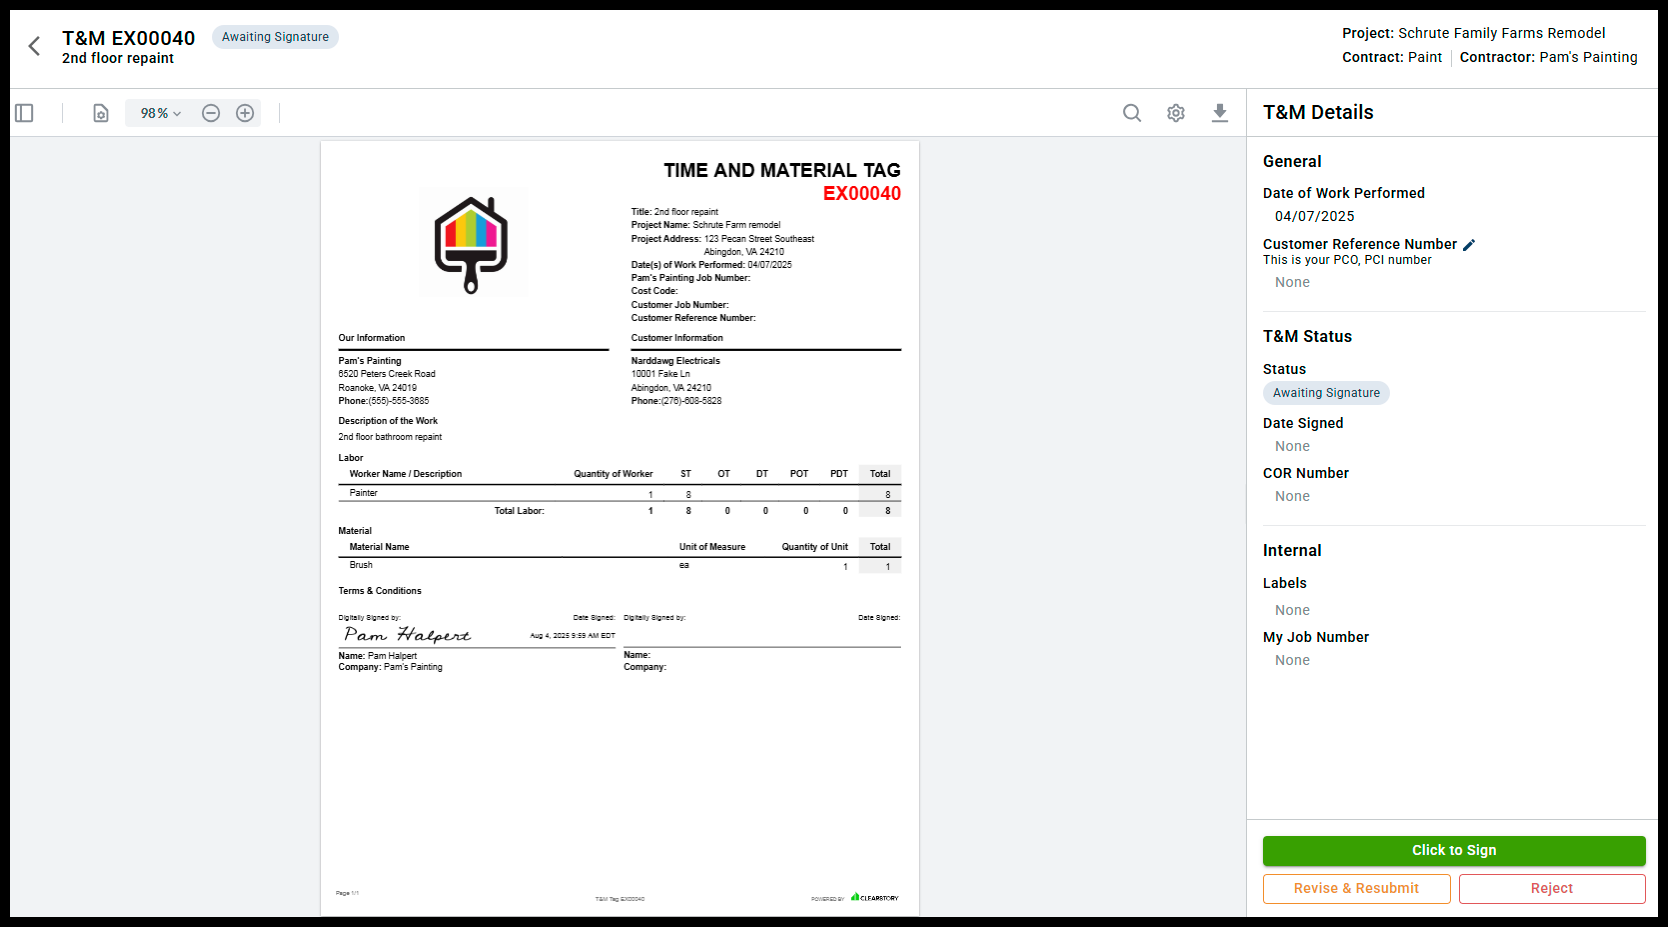1668x927 pixels.
Task: Click the Description of the Work heading
Action: pyautogui.click(x=388, y=421)
